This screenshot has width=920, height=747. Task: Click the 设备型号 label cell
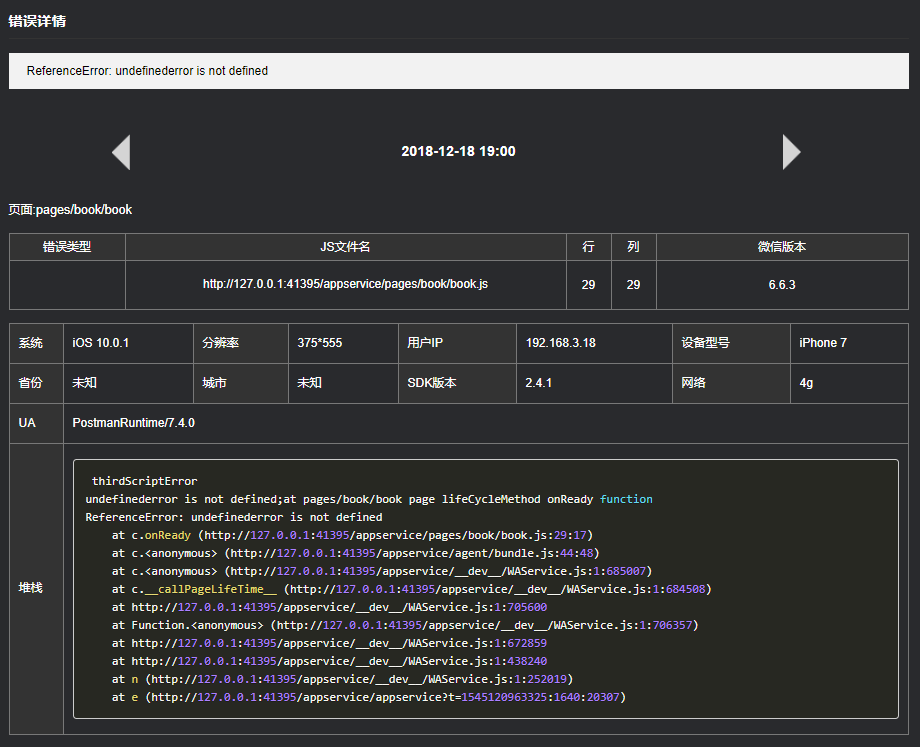pyautogui.click(x=731, y=343)
